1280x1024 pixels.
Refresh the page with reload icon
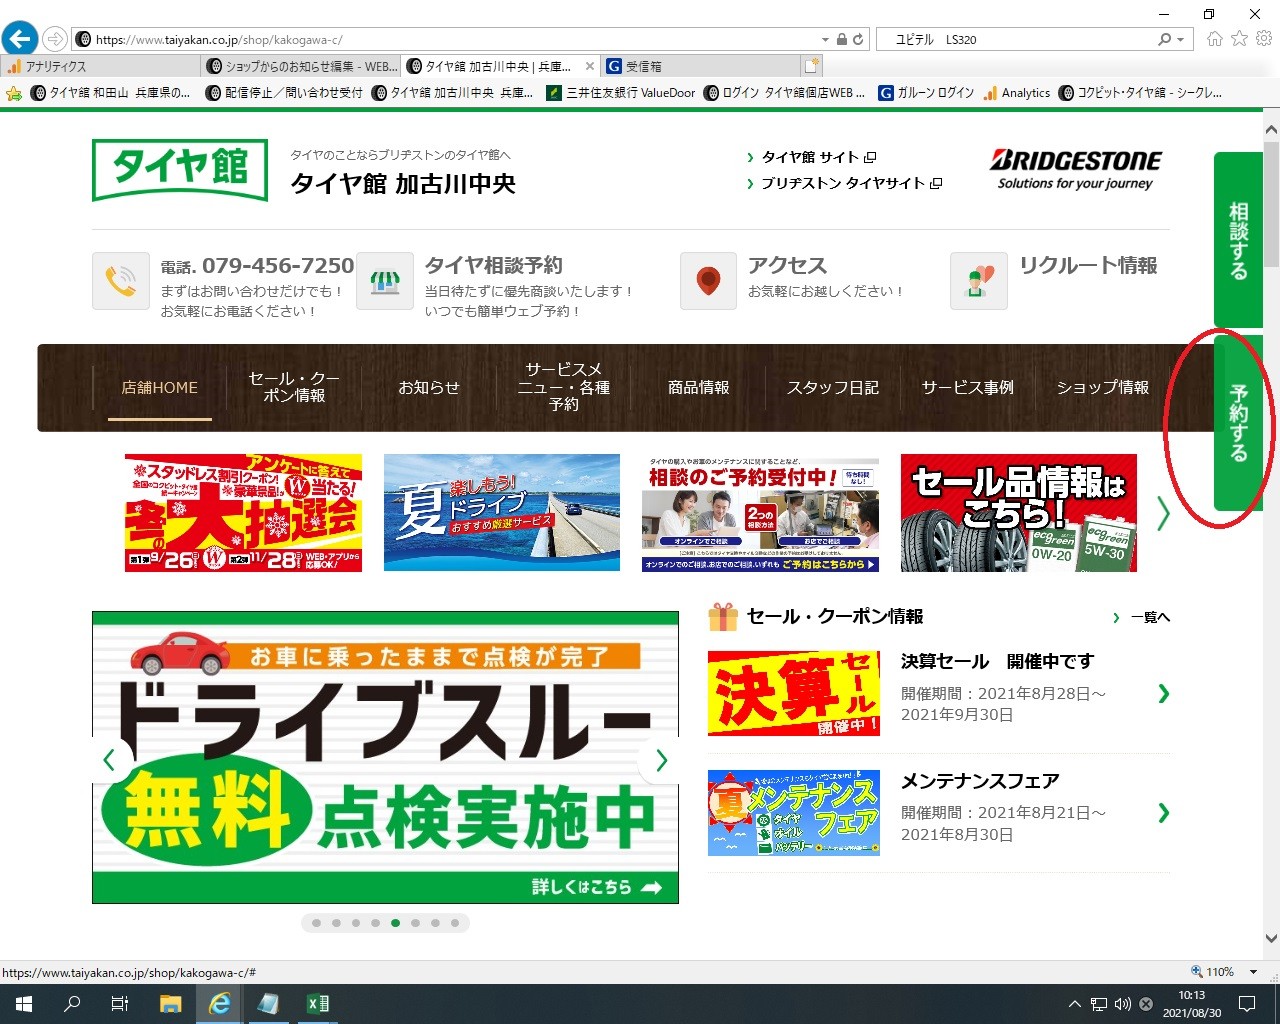[x=858, y=40]
